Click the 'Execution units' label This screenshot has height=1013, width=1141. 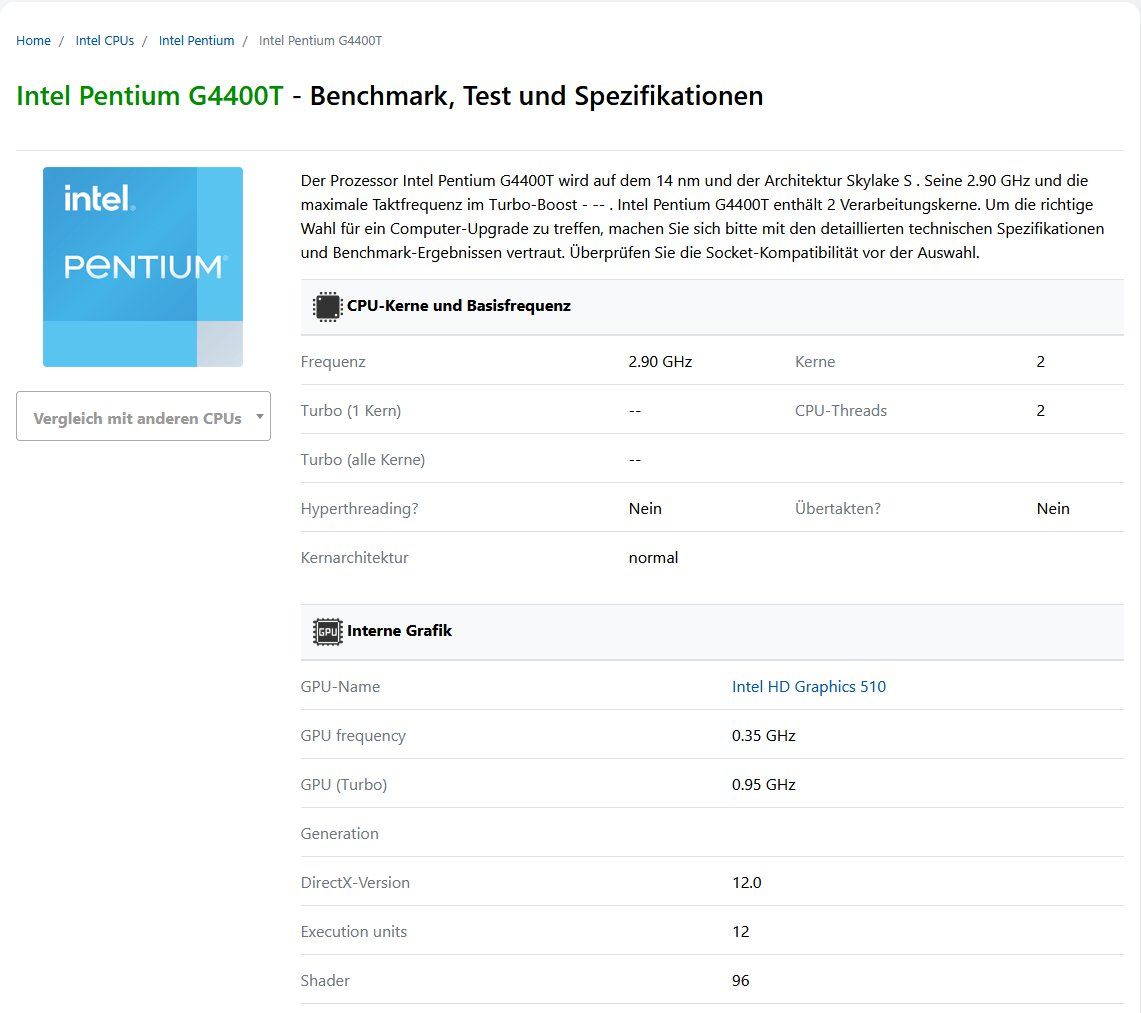[x=354, y=931]
